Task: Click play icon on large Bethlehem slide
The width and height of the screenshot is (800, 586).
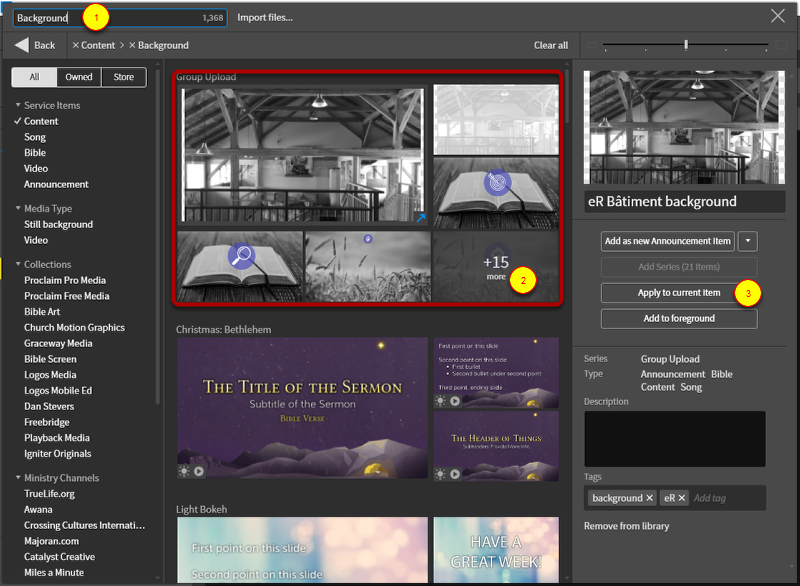Action: click(x=199, y=471)
